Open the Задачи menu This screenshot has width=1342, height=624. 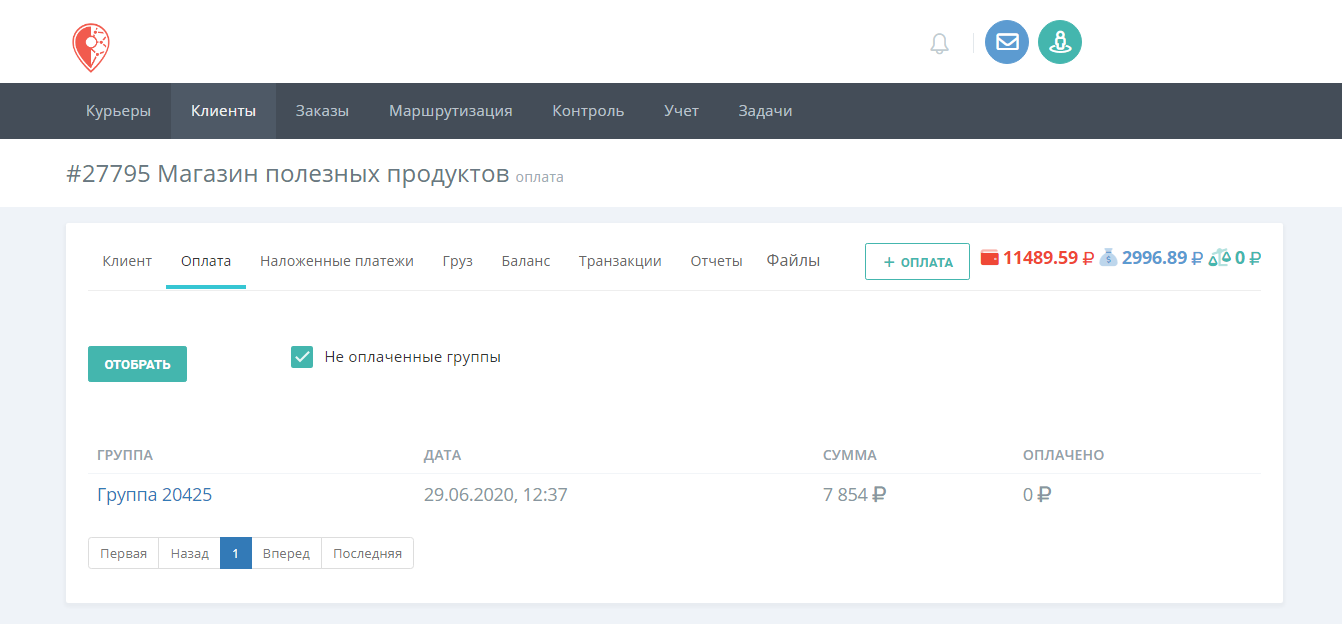tap(765, 111)
